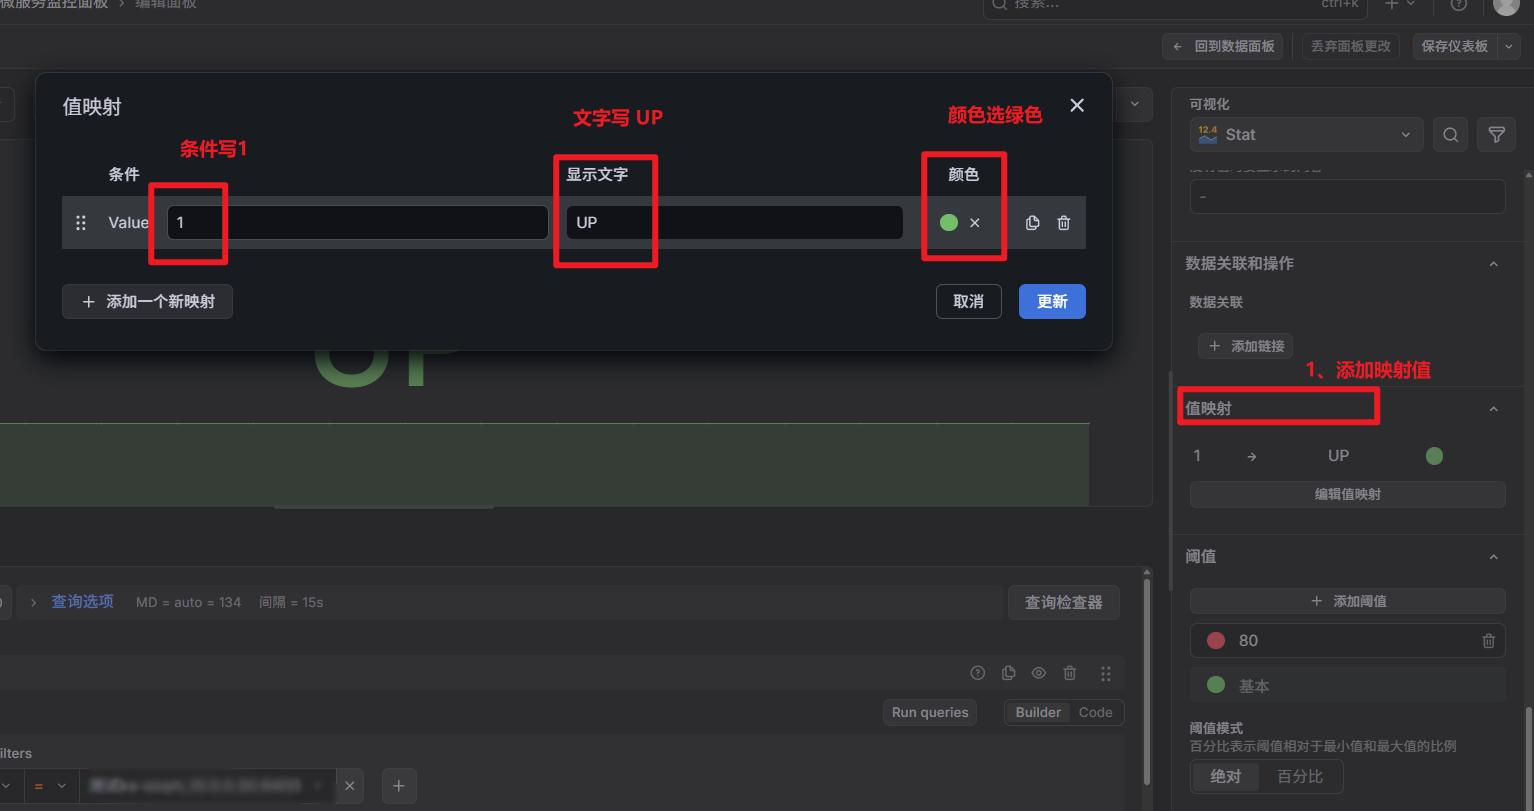Clear the mapping color with the X icon

pos(975,223)
